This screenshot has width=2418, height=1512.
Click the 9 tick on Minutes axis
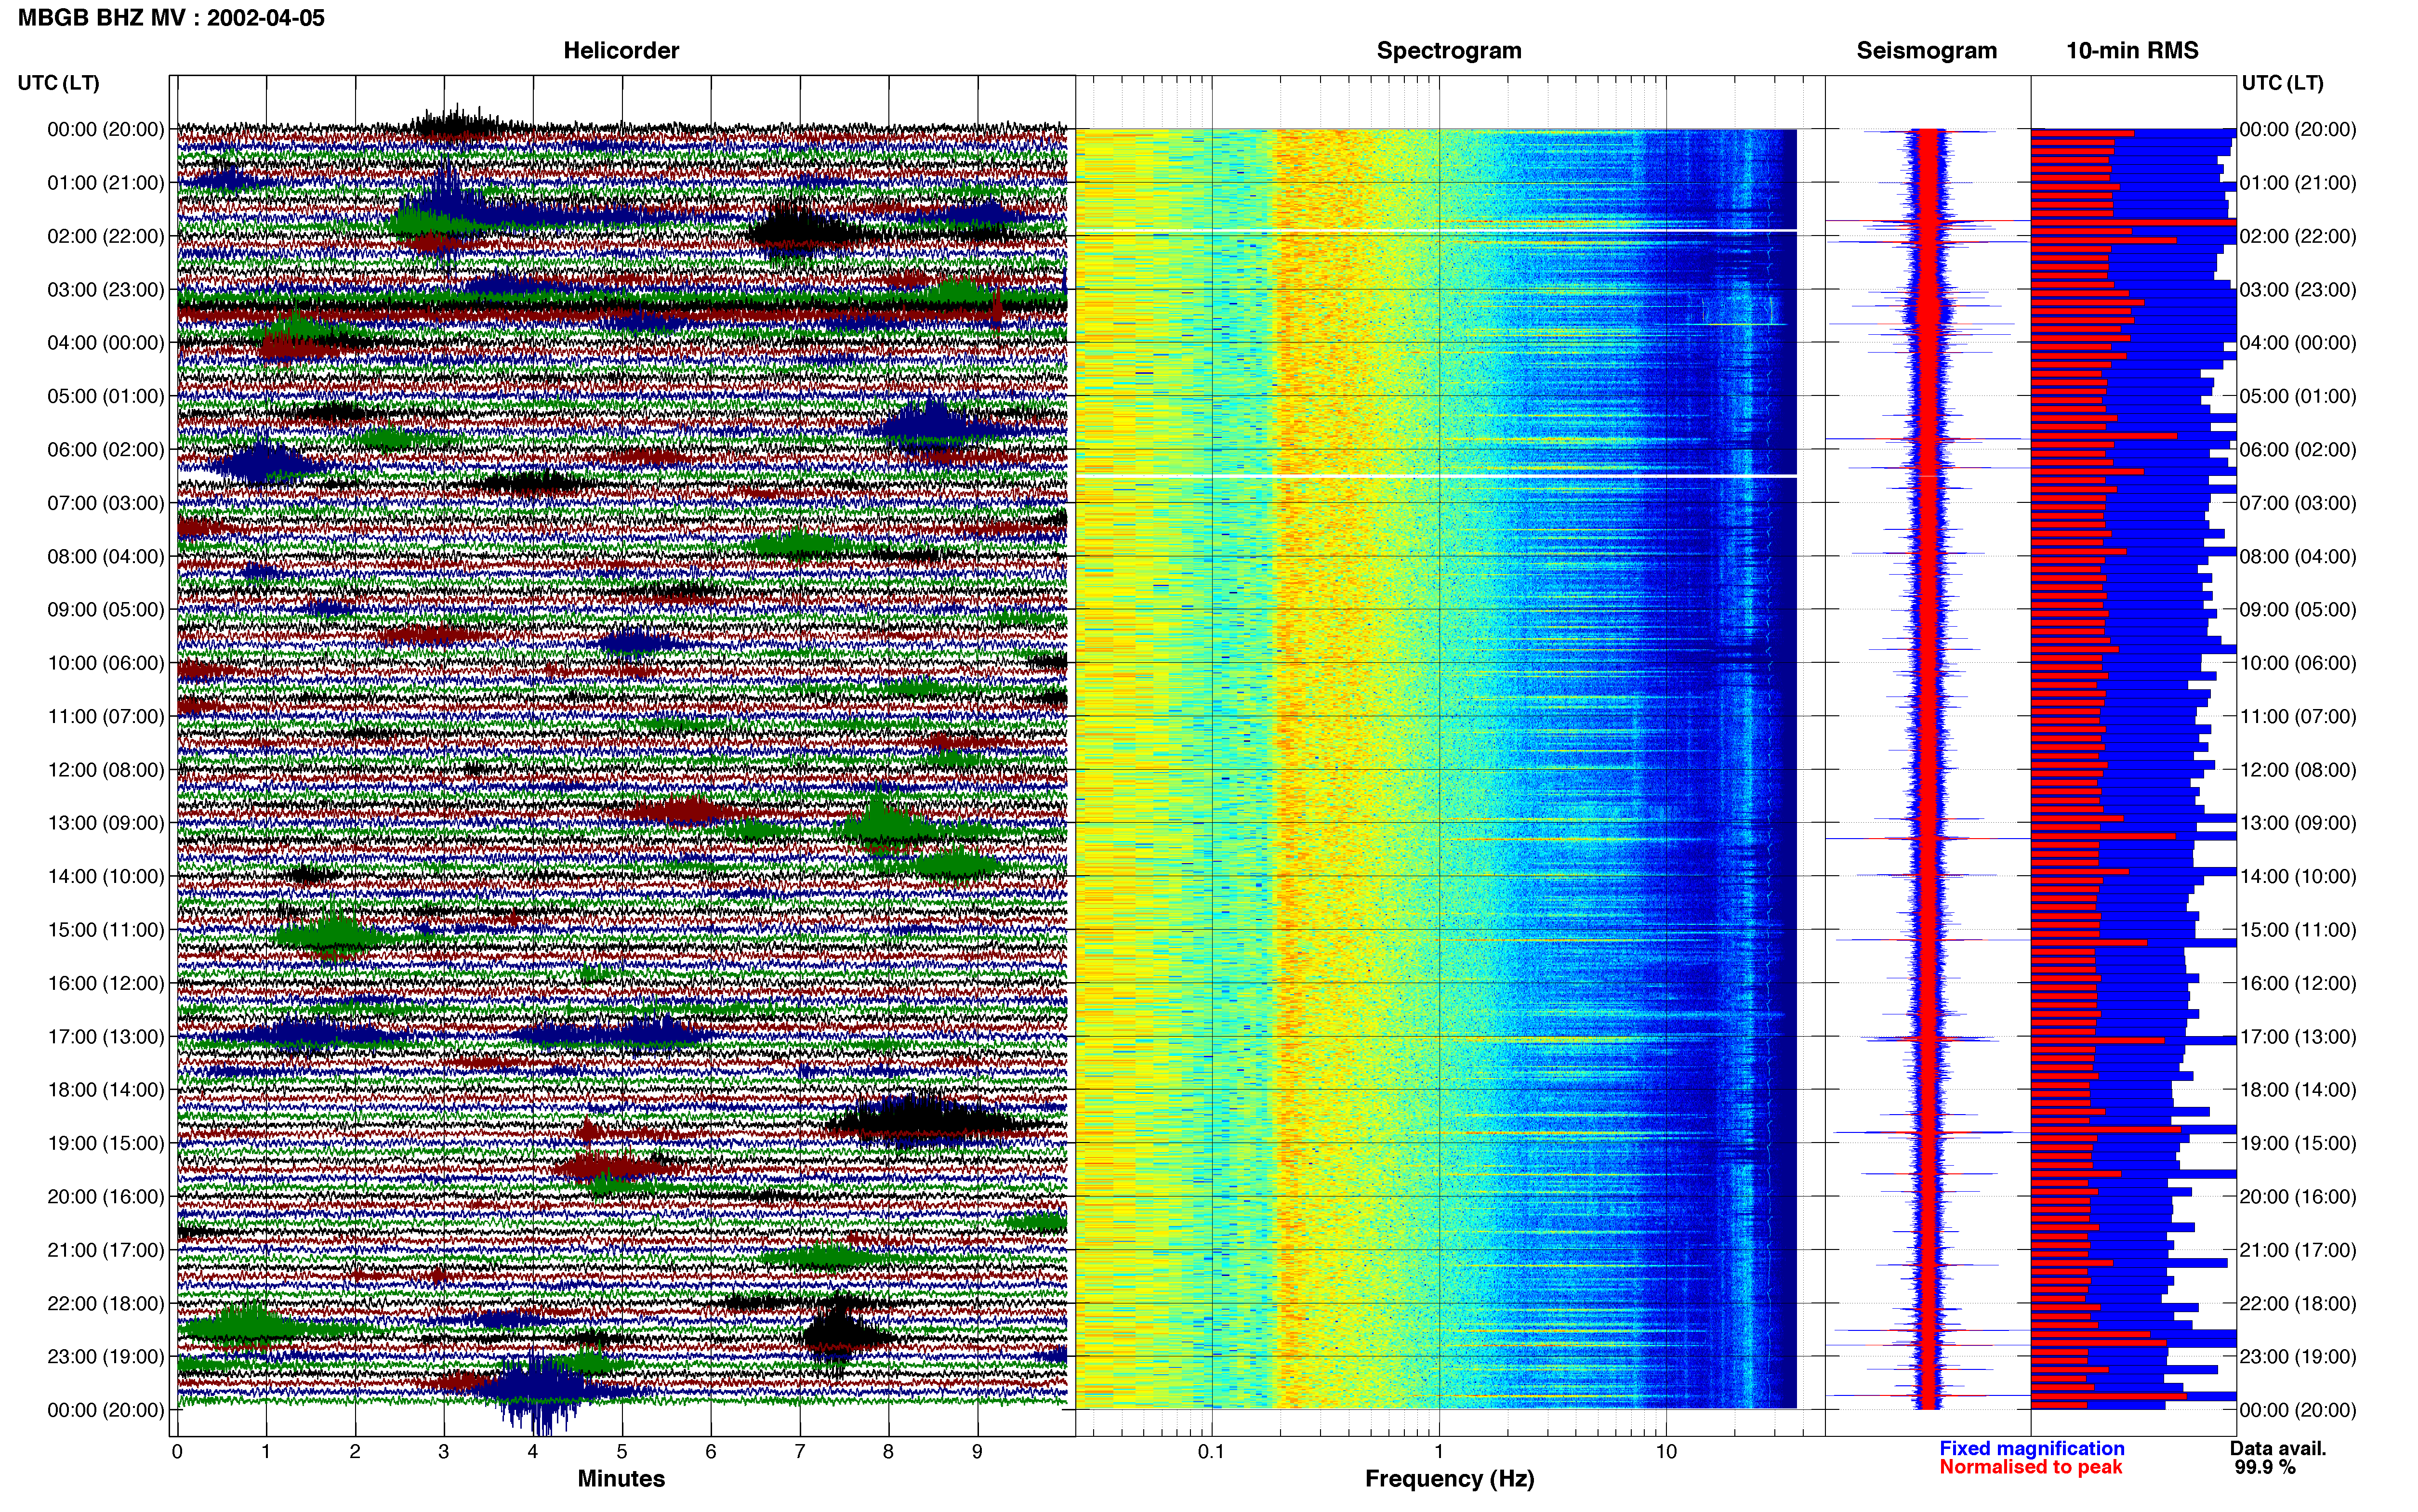977,1452
